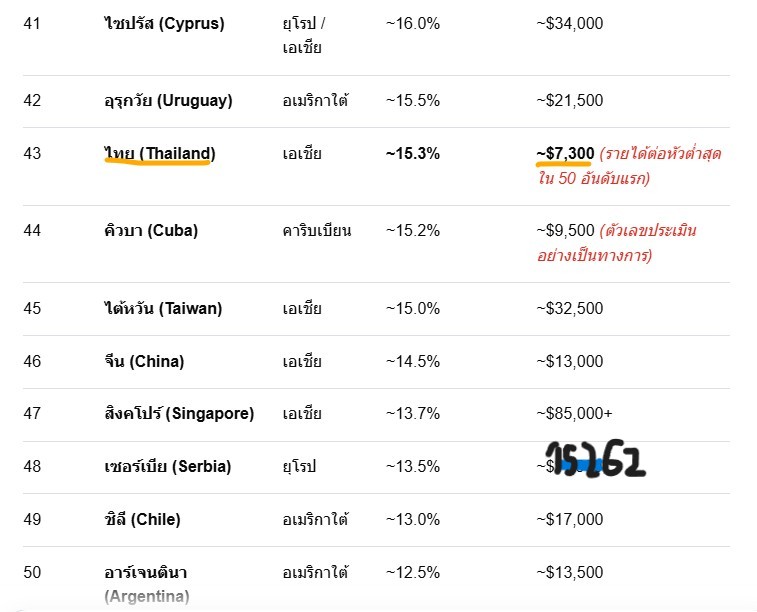Select the Singapore country name
Viewport: 757px width, 612px height.
[179, 413]
